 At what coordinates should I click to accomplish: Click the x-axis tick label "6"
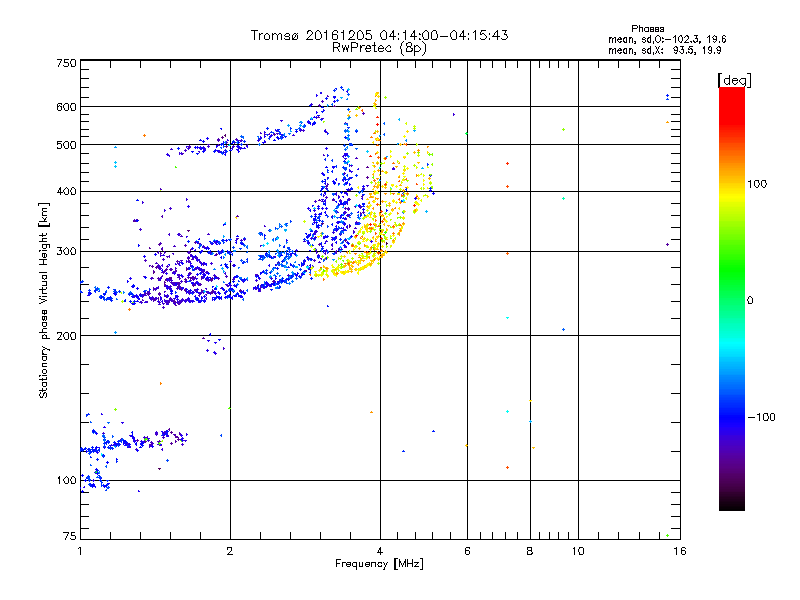point(467,551)
